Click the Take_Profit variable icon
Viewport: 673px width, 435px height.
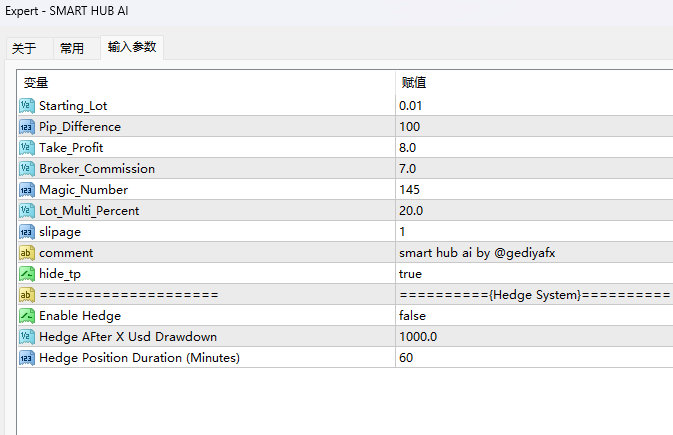tap(27, 148)
